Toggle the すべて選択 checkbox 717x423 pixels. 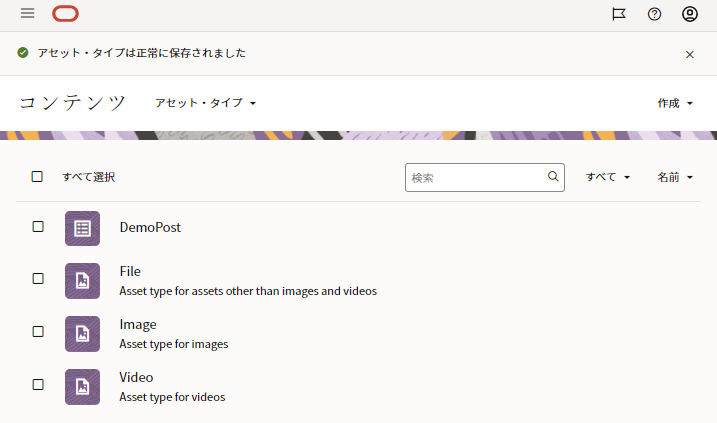37,177
